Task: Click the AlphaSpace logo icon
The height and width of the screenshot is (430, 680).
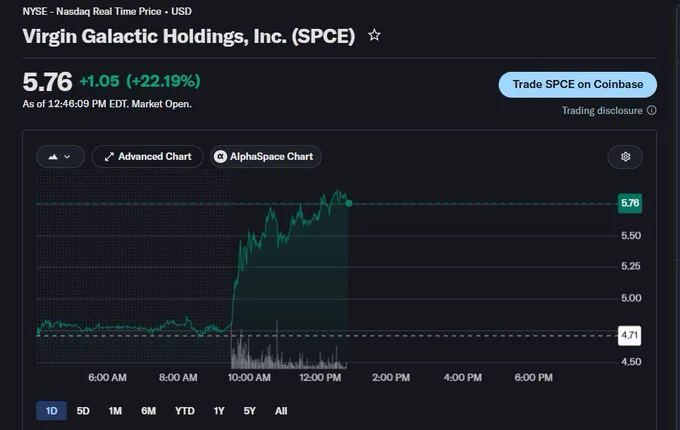Action: coord(220,156)
